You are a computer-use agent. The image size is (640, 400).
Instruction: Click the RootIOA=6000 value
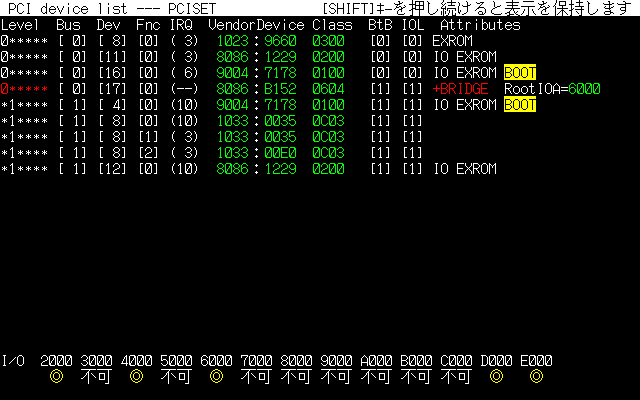pos(552,89)
